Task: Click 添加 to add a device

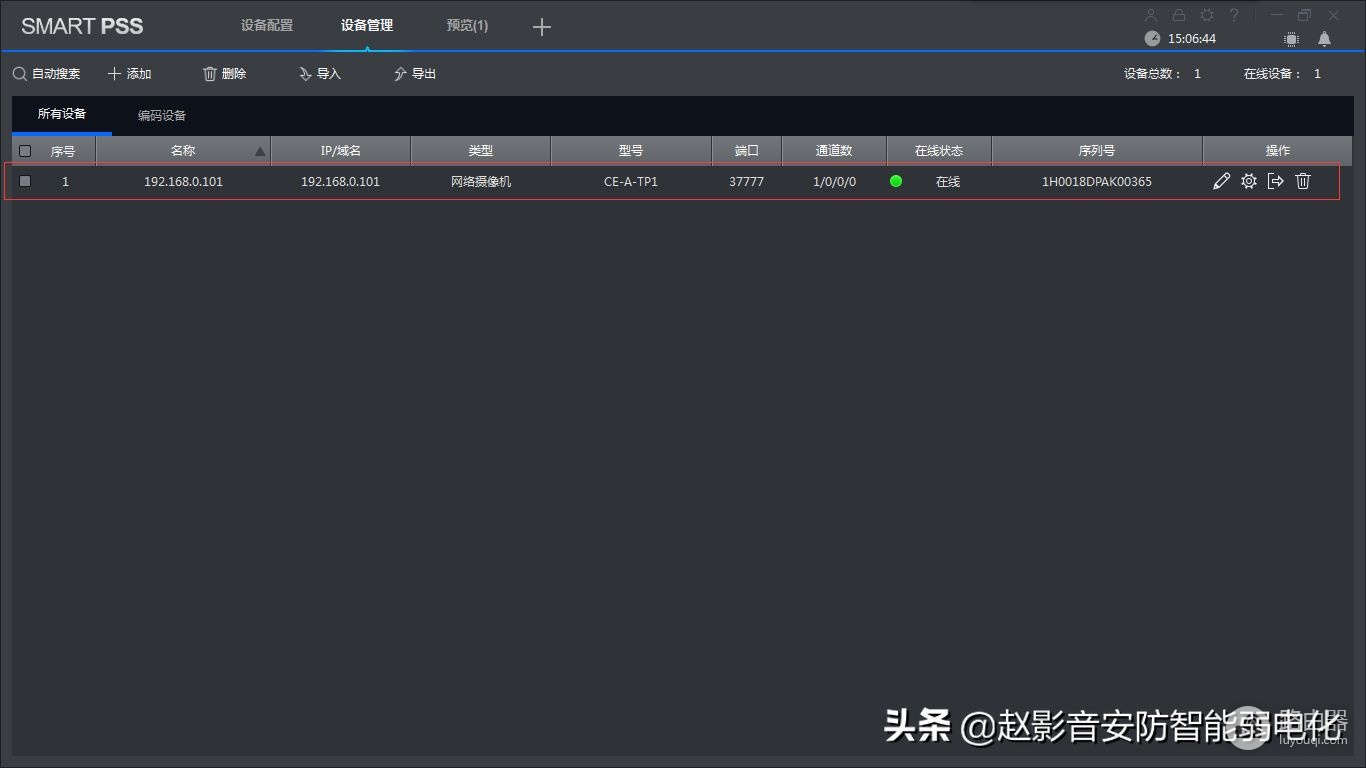Action: 129,74
